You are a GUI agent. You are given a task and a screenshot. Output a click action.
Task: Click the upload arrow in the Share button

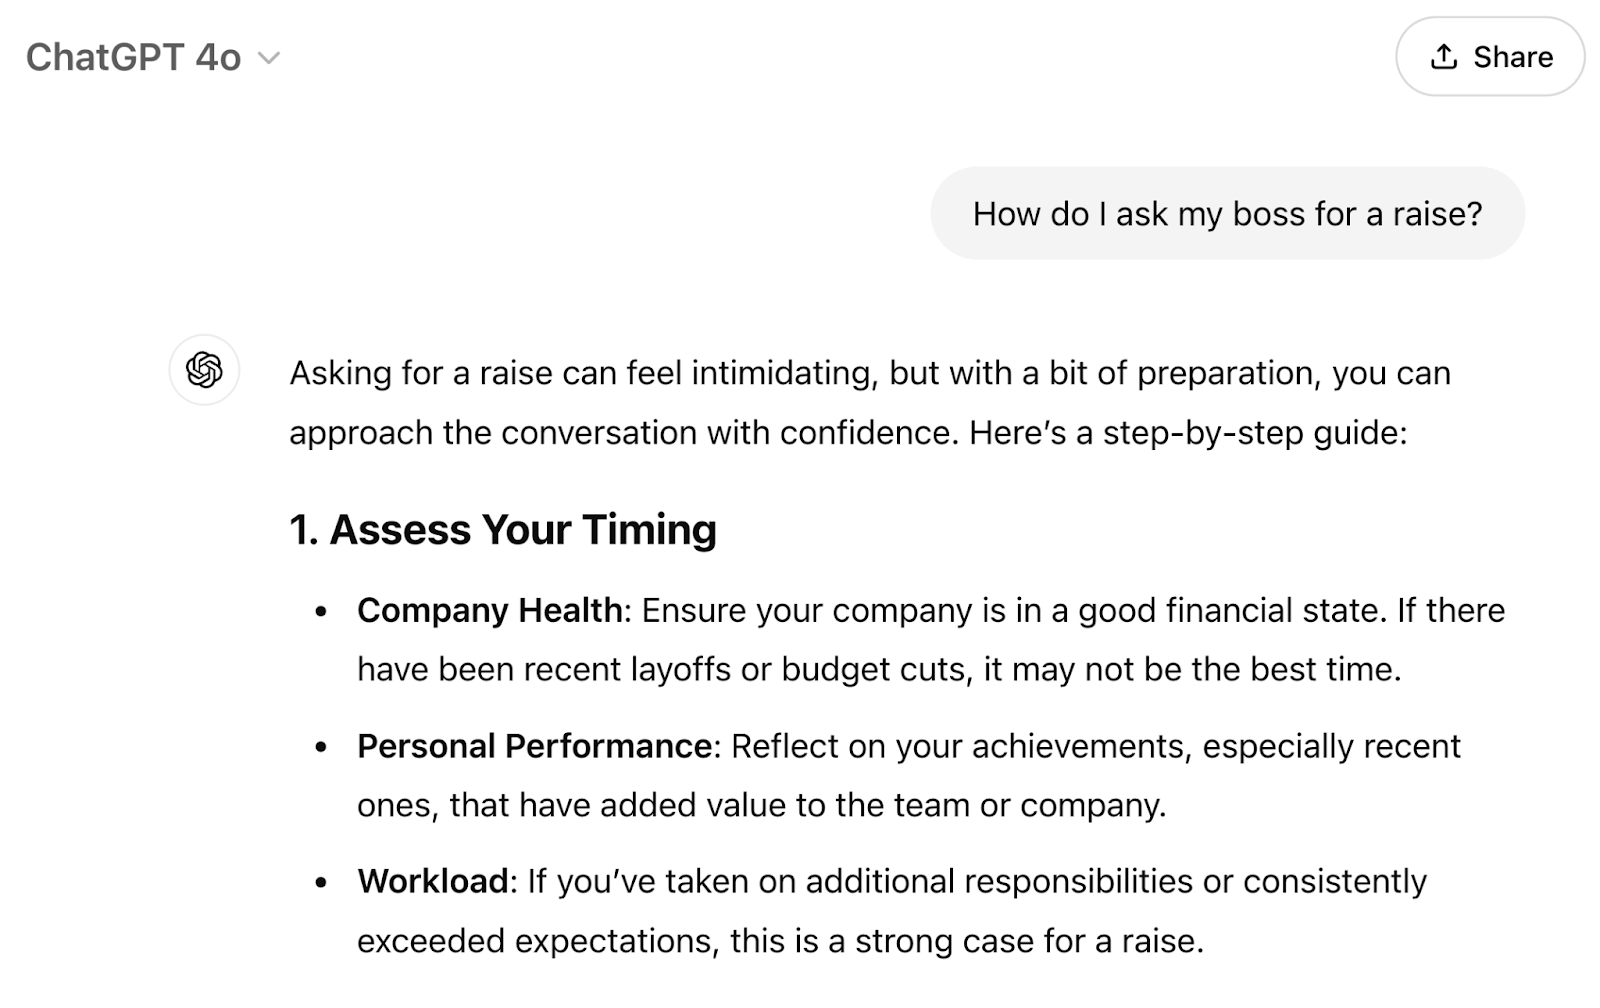click(x=1443, y=57)
